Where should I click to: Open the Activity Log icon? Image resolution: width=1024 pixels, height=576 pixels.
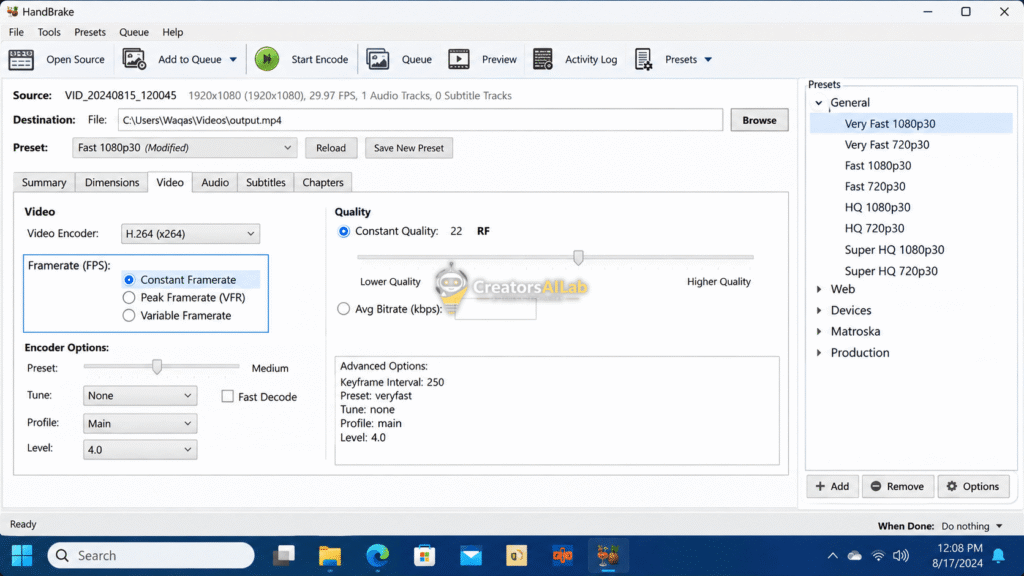coord(543,59)
